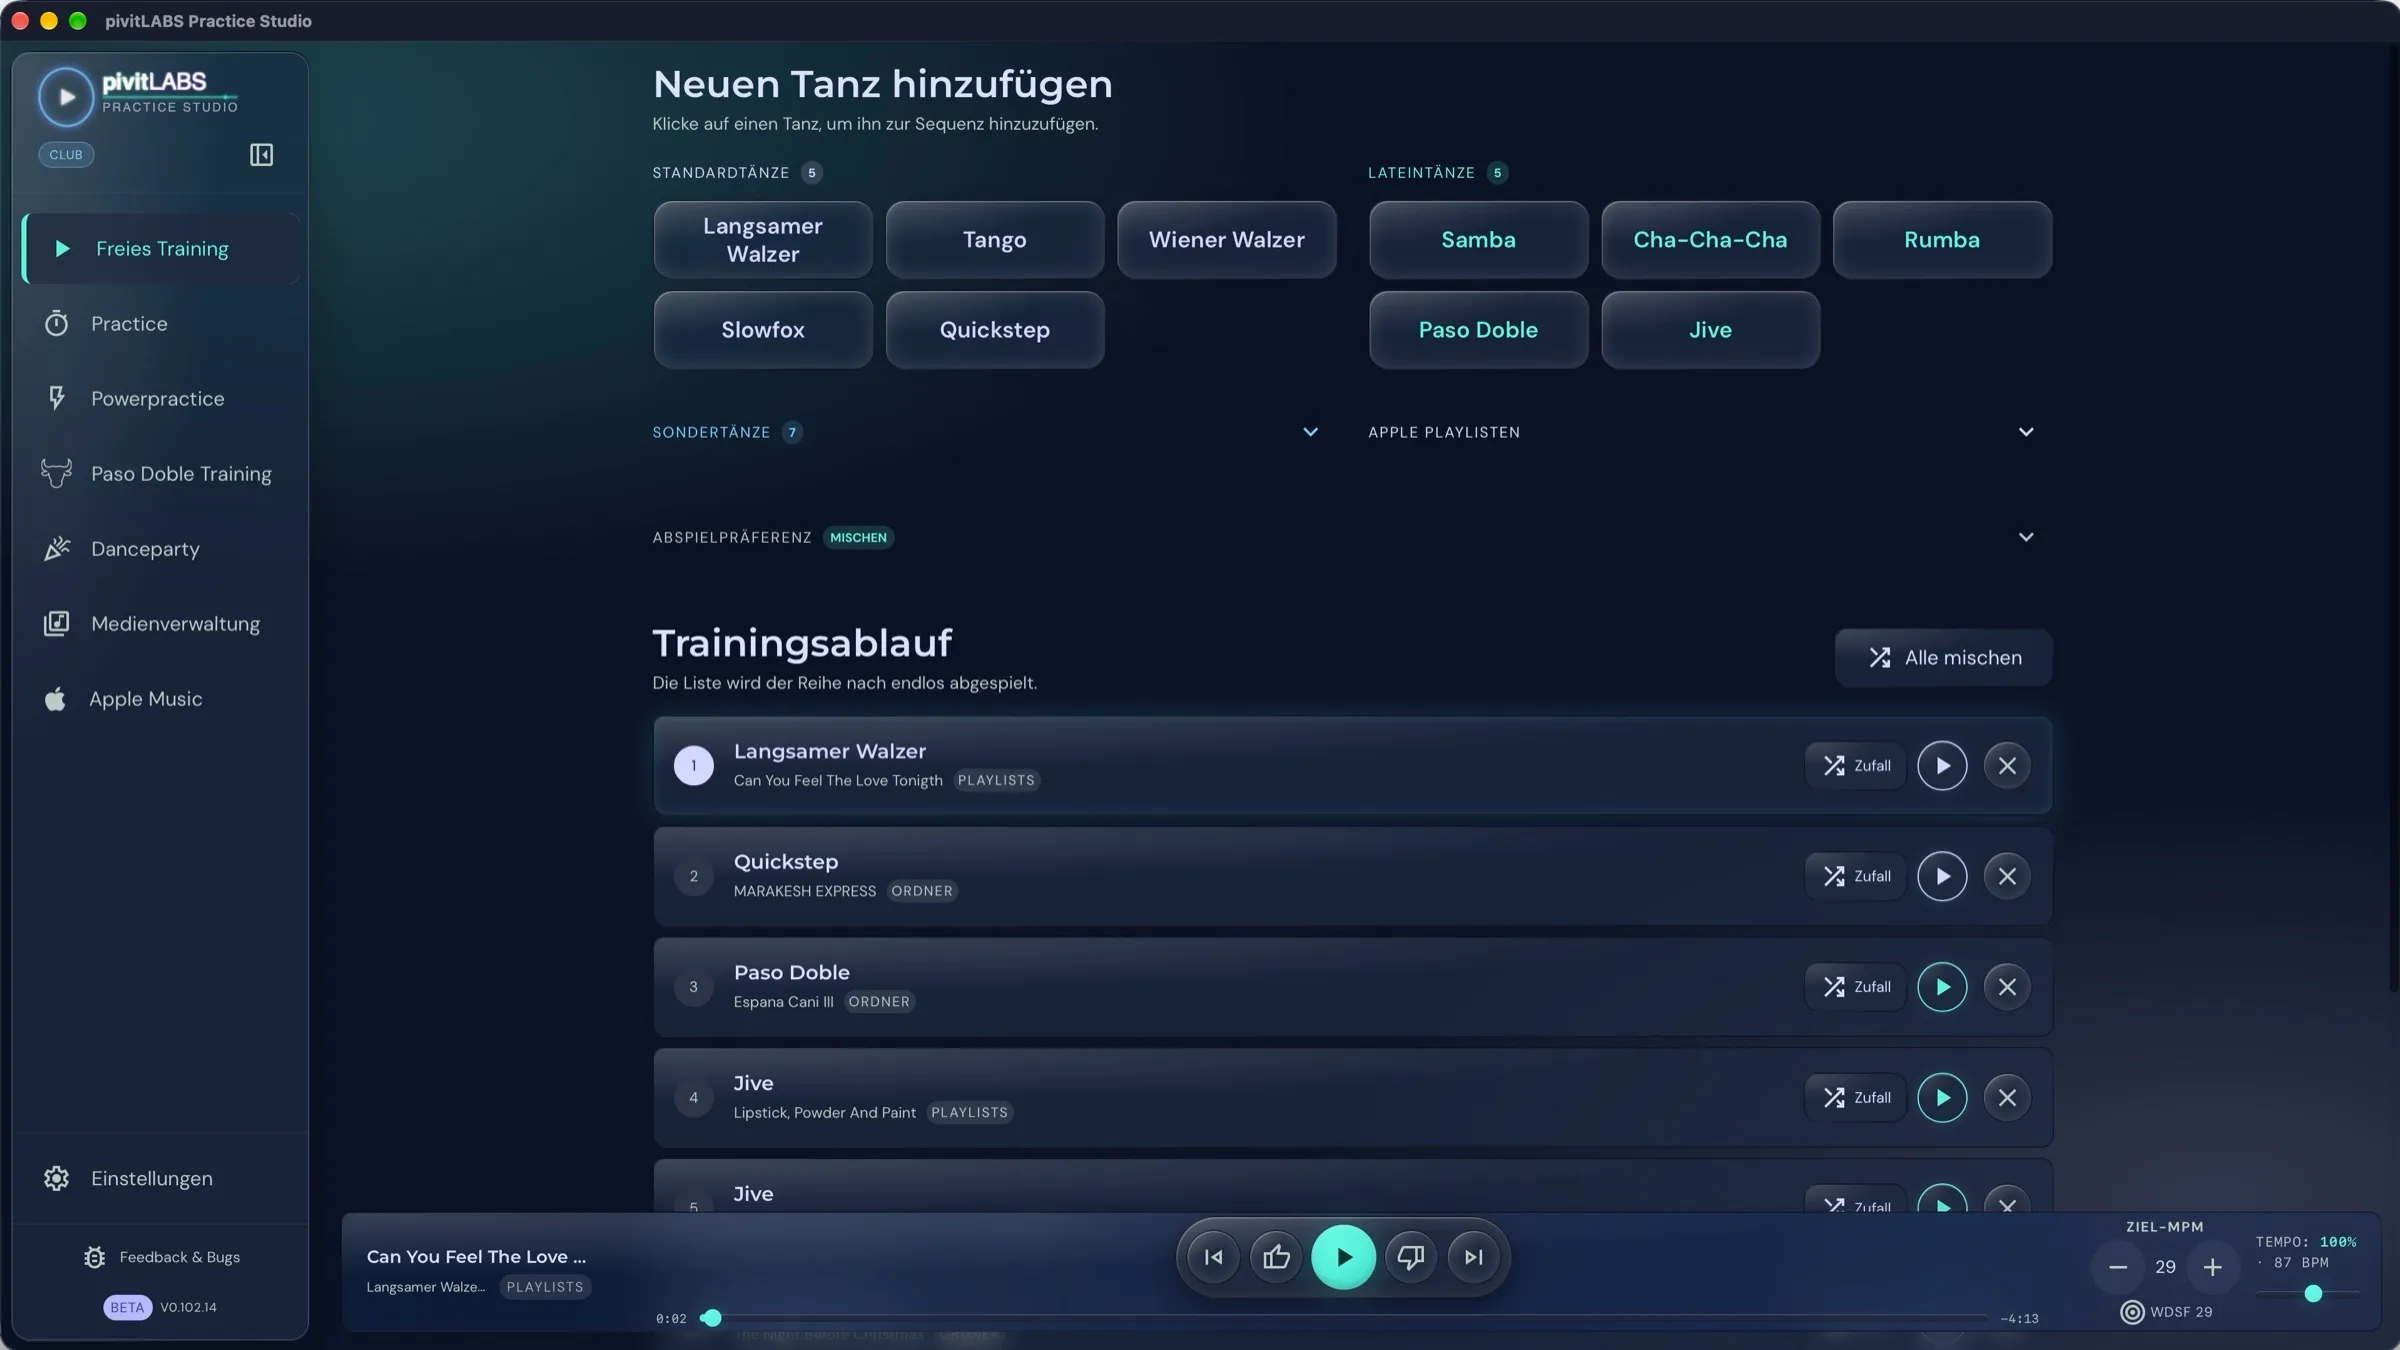Open Powerpractice in the sidebar

(160, 399)
